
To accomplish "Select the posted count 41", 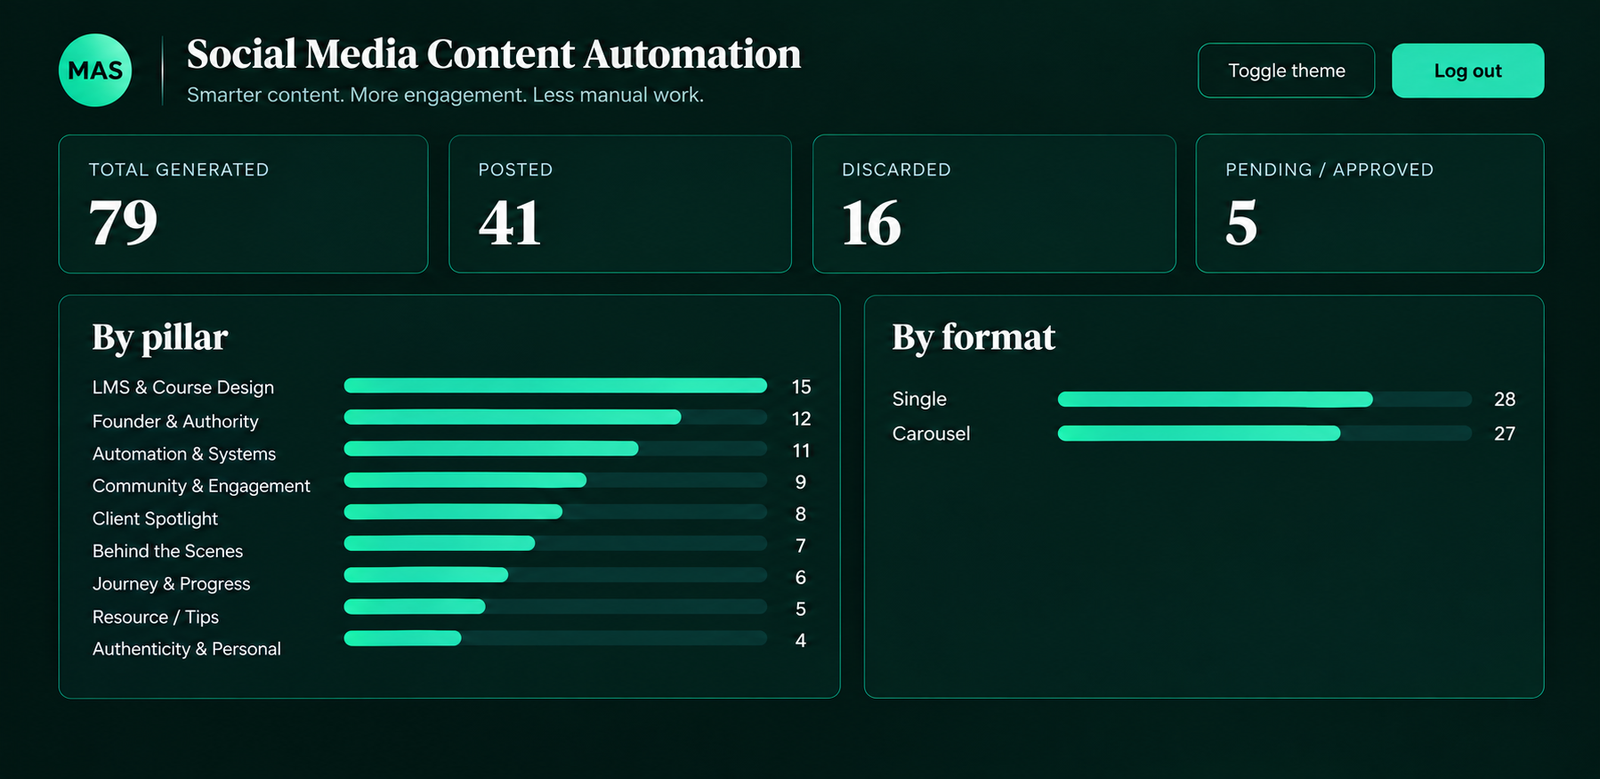I will (510, 222).
